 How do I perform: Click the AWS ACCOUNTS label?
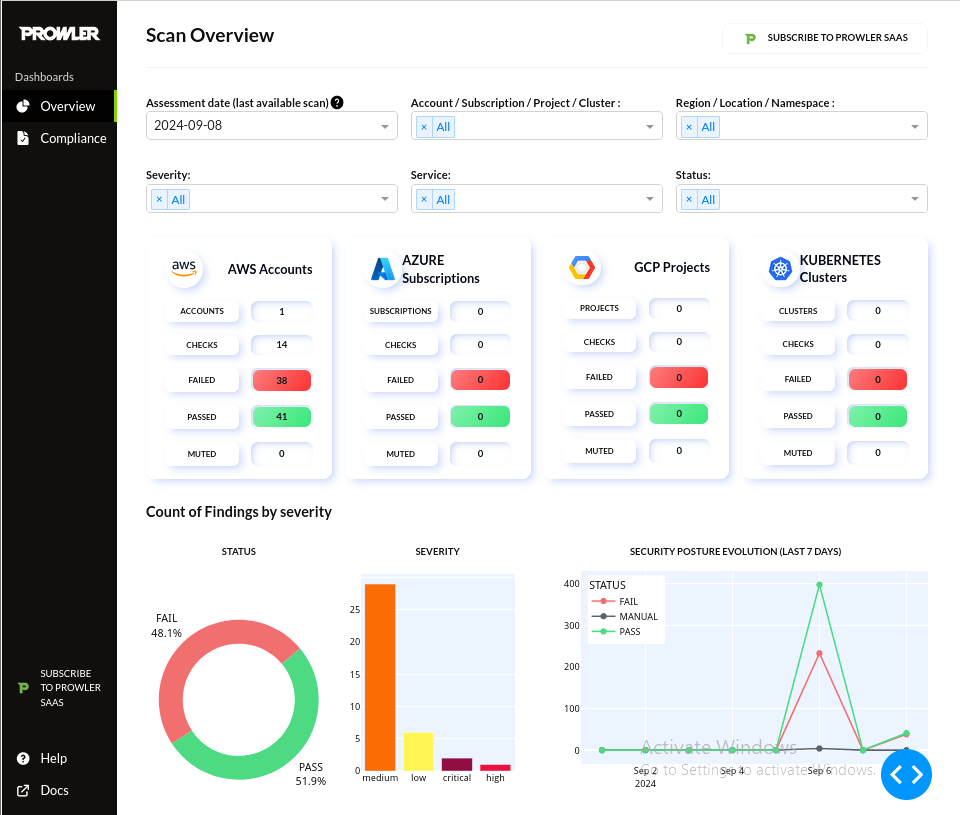pyautogui.click(x=201, y=311)
